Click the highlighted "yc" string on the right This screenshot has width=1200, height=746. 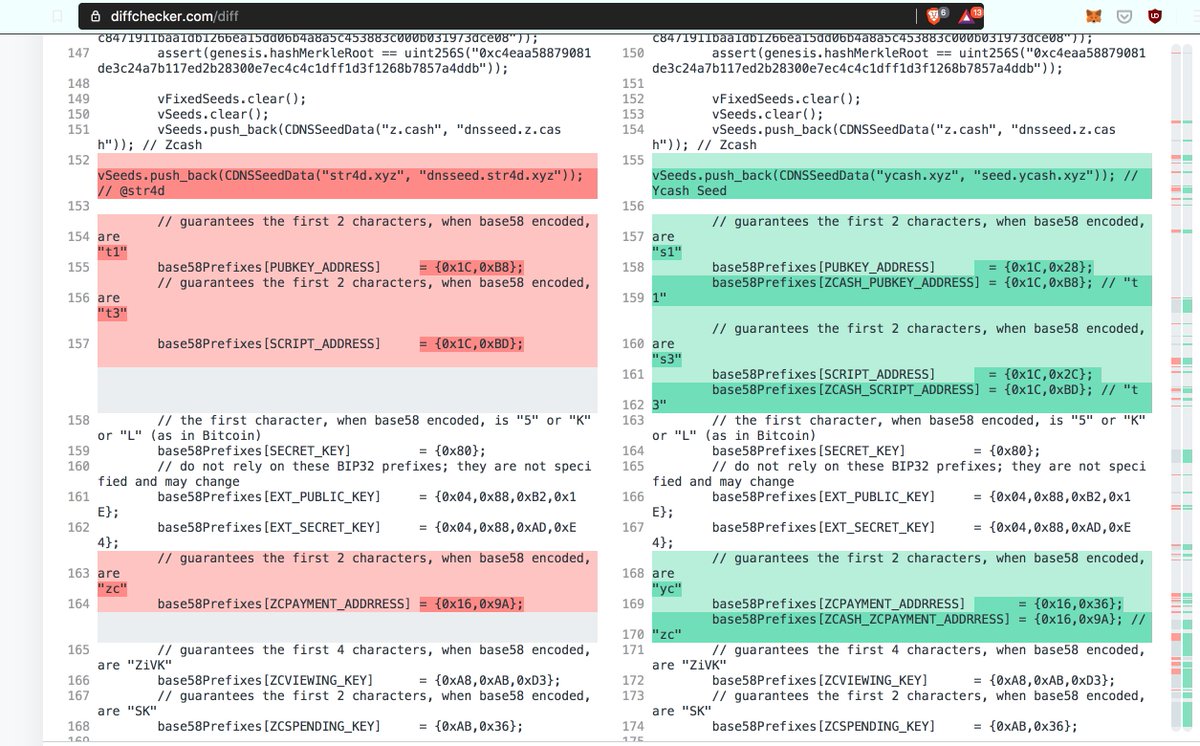click(667, 588)
